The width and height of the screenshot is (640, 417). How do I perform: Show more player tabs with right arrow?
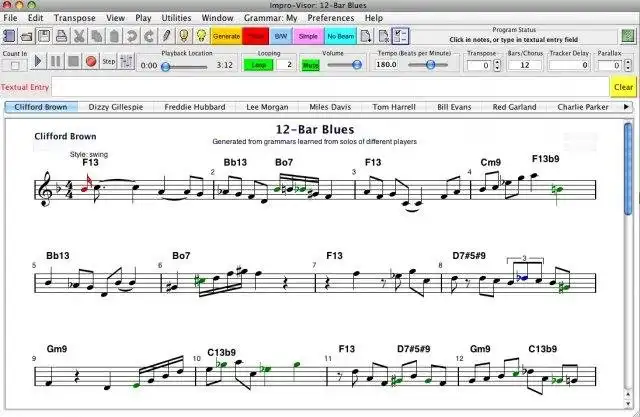tap(626, 107)
